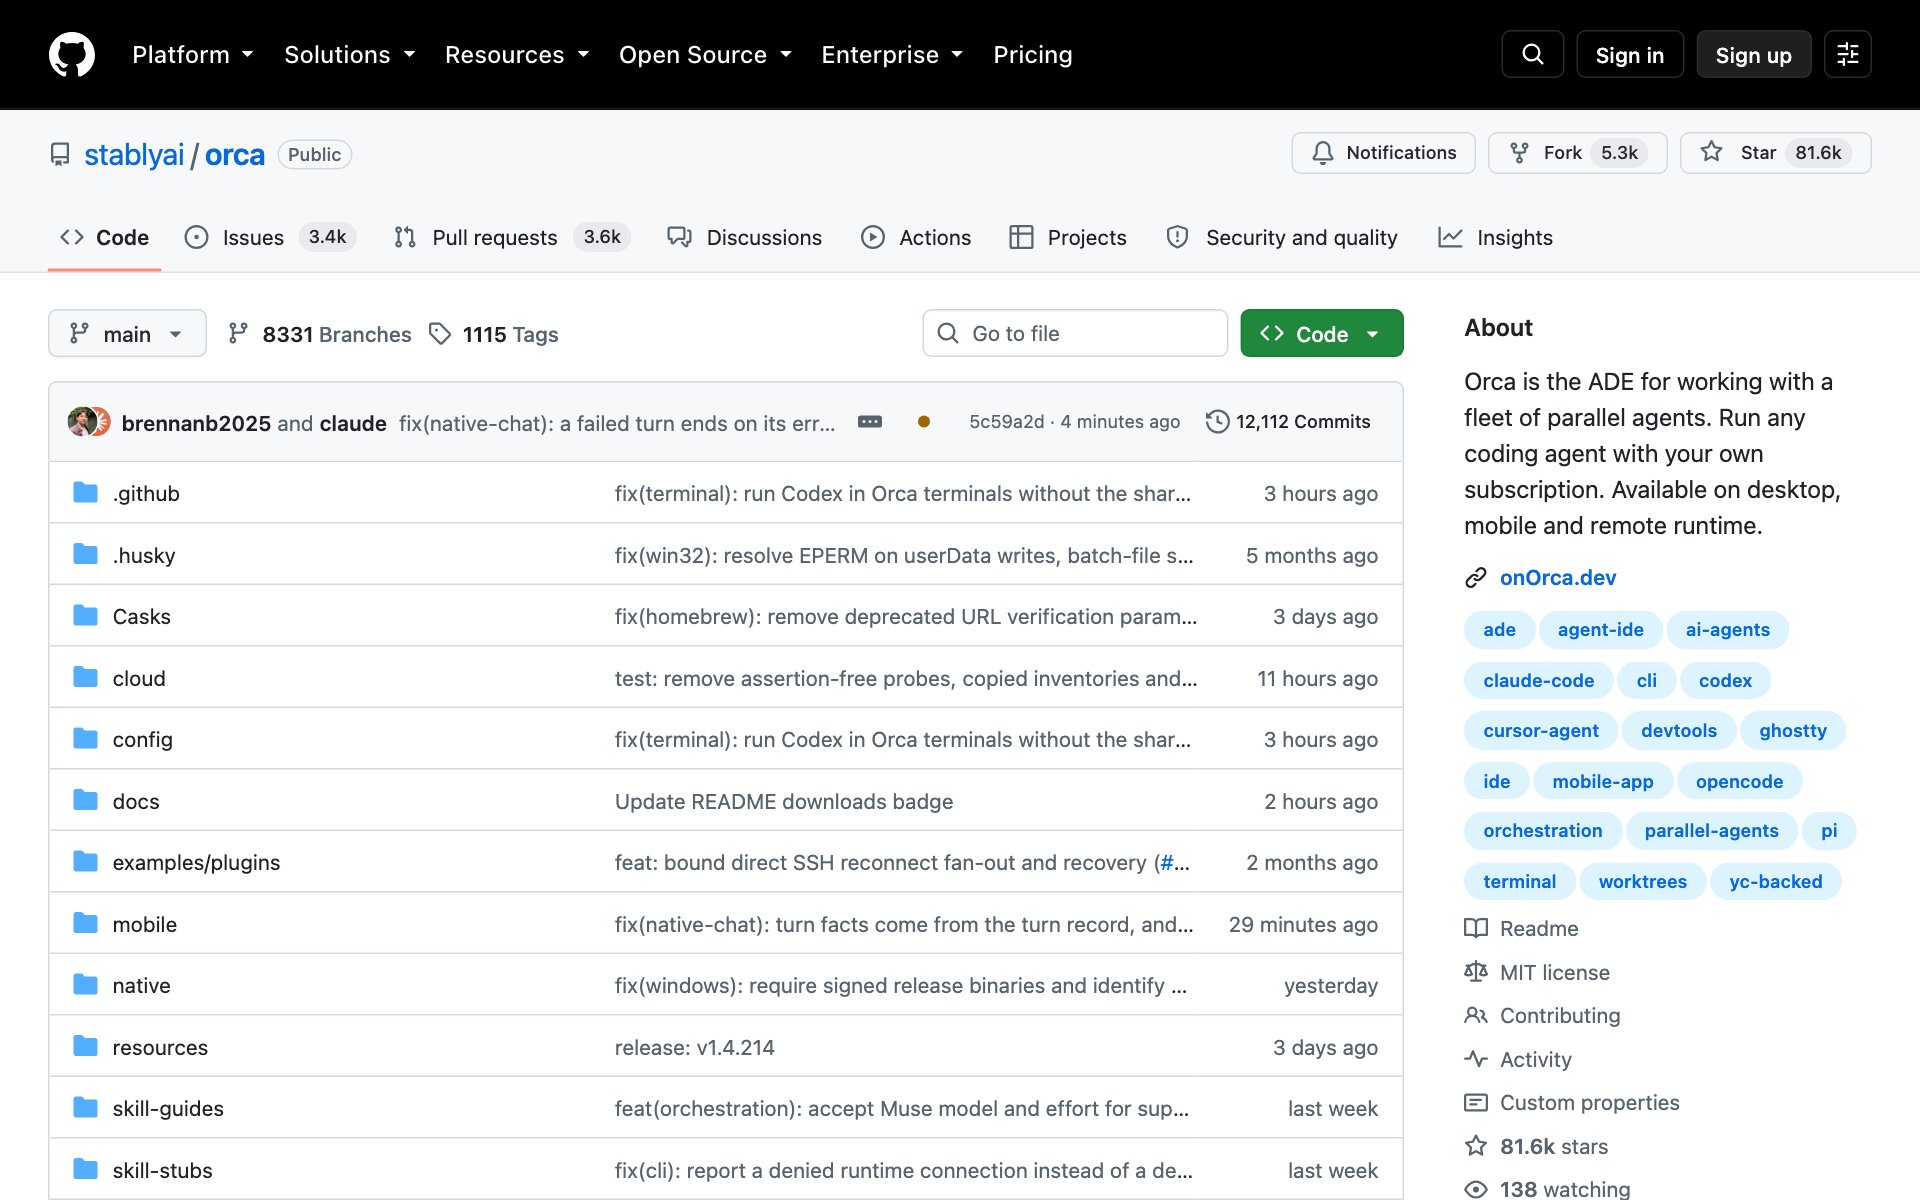Click the pending status dot on latest commit
The width and height of the screenshot is (1920, 1200).
click(924, 422)
